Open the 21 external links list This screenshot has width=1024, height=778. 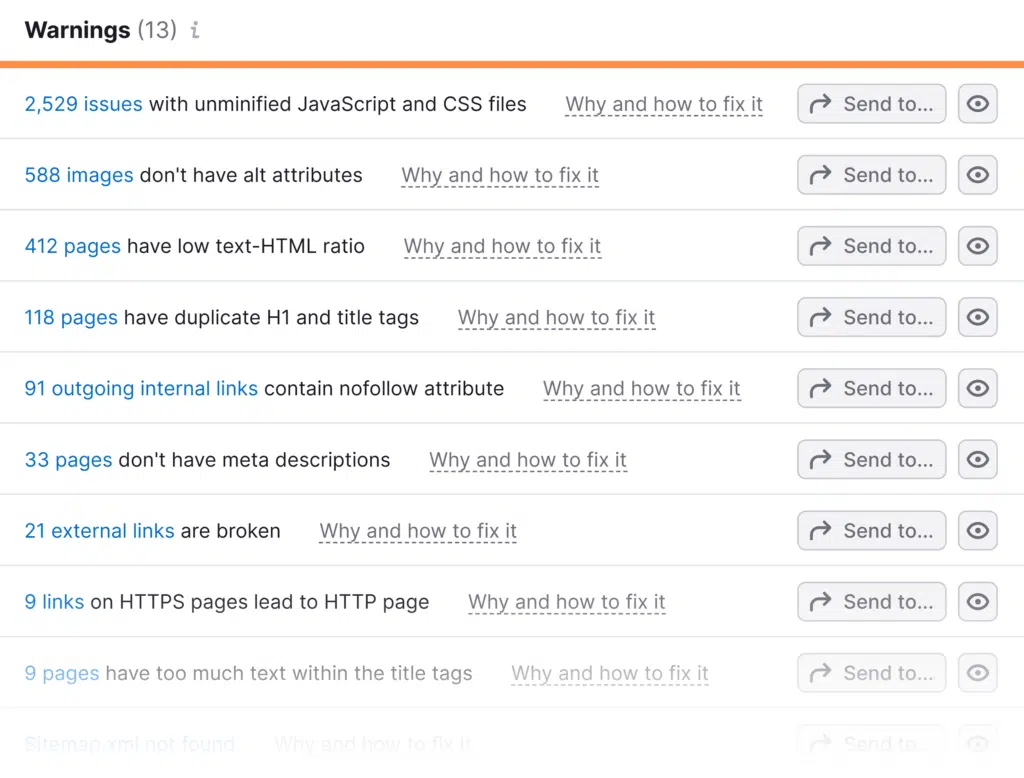pyautogui.click(x=99, y=531)
